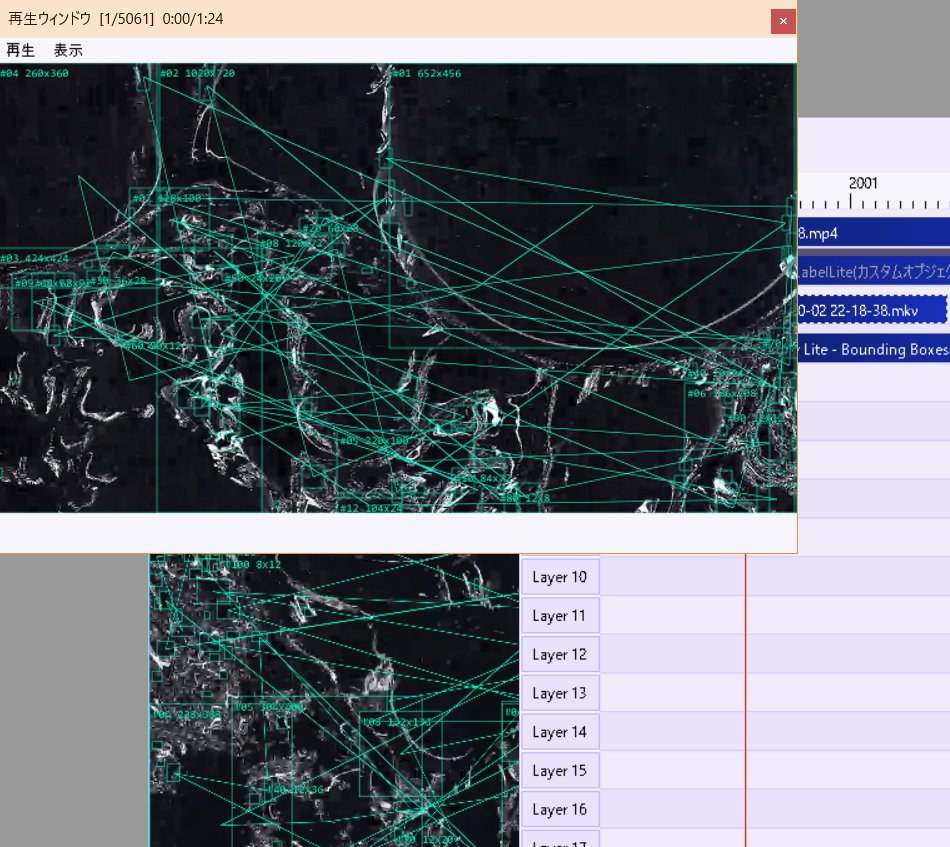Click the '#03 424x424' label in the preview
Screen dimensions: 950x847
[x=35, y=258]
